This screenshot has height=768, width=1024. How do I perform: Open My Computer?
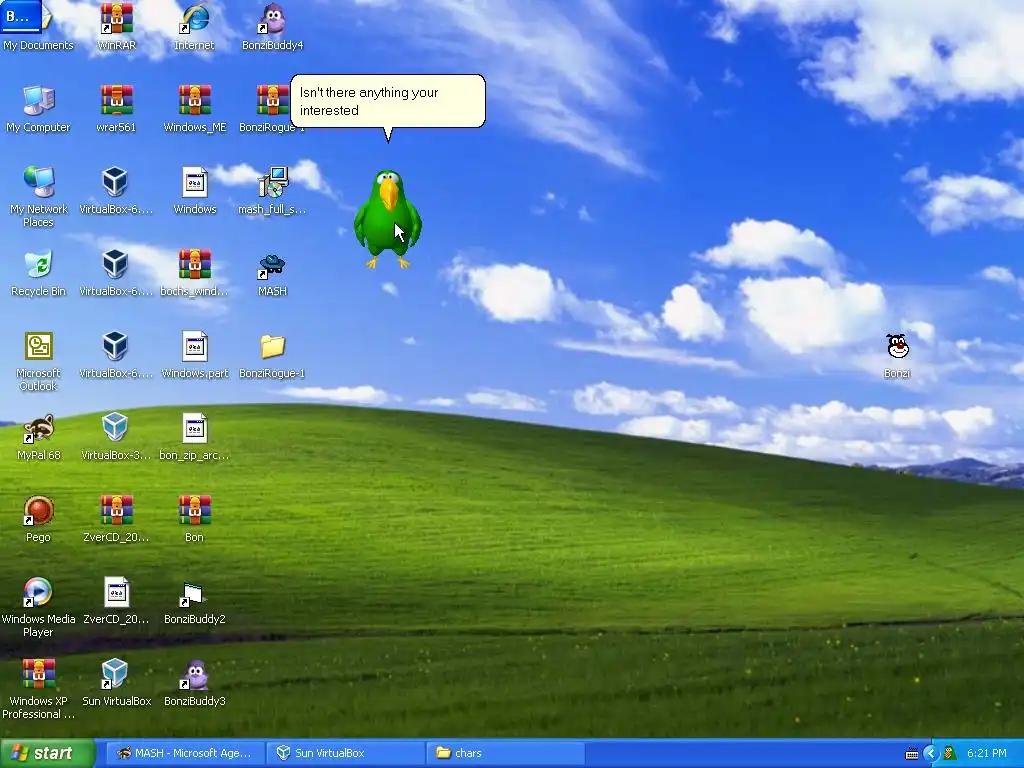pyautogui.click(x=39, y=101)
